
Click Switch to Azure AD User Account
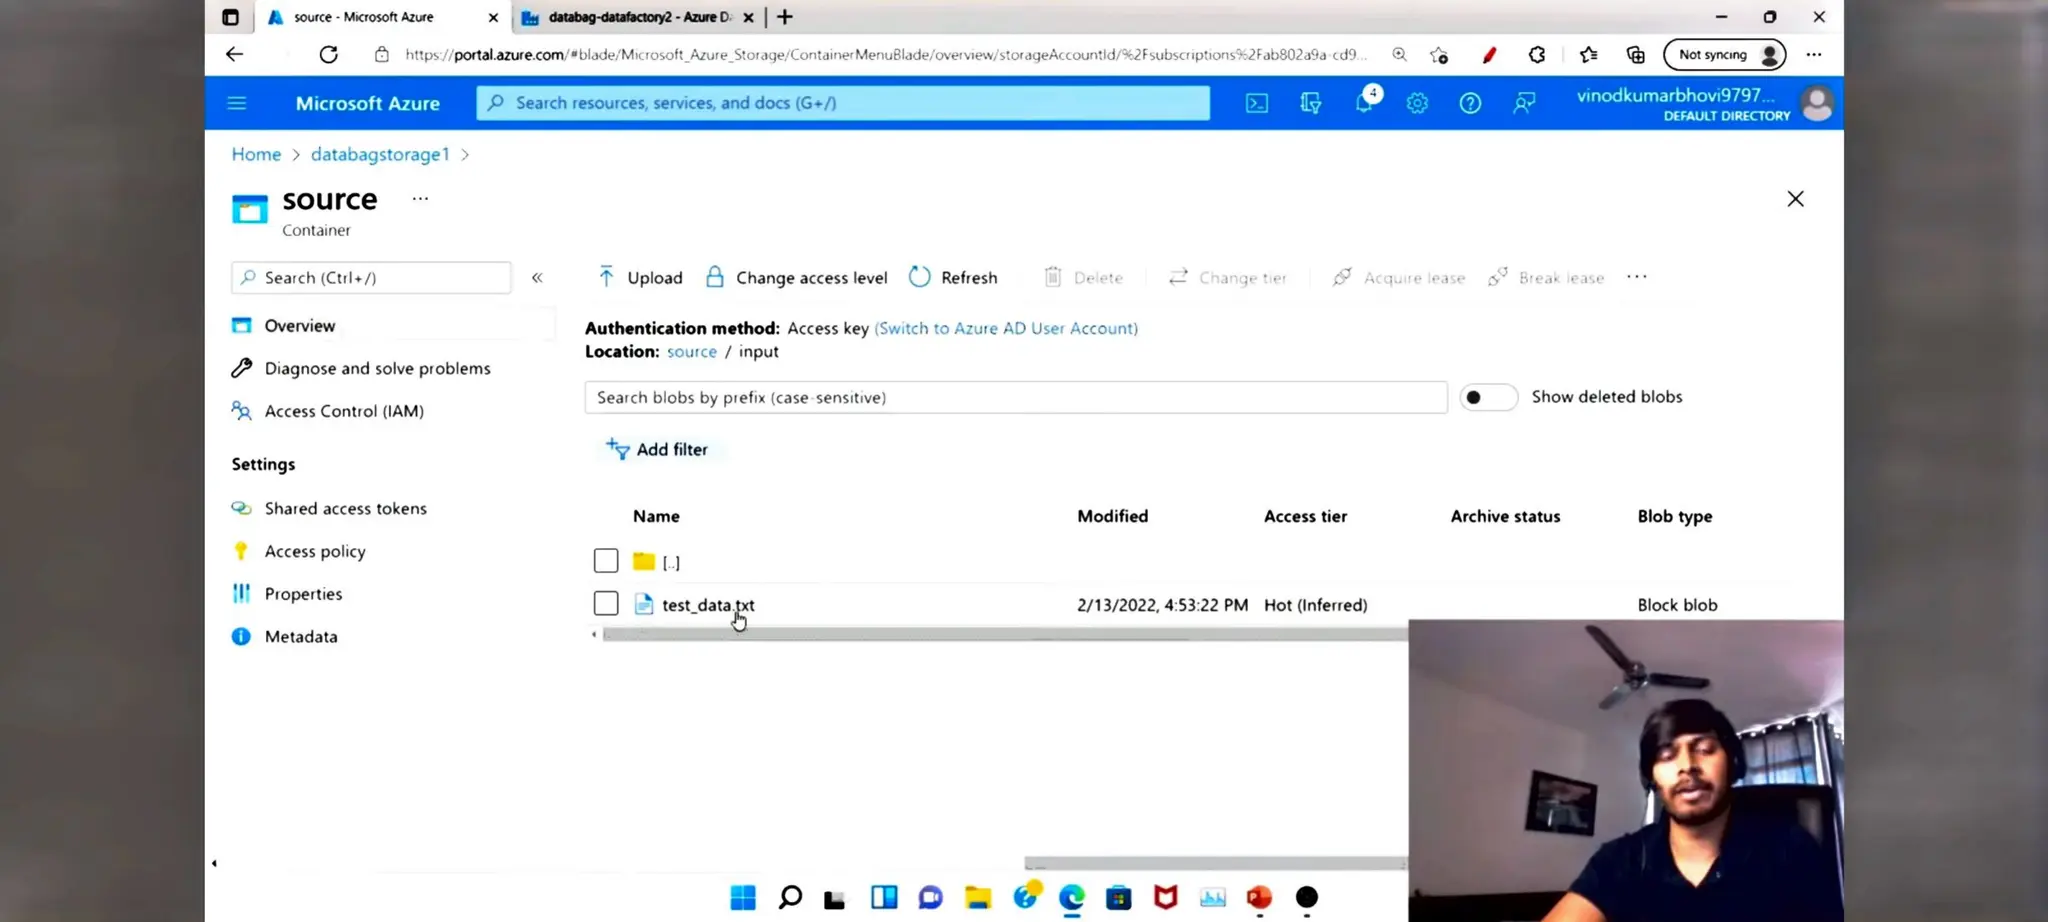click(x=1006, y=328)
